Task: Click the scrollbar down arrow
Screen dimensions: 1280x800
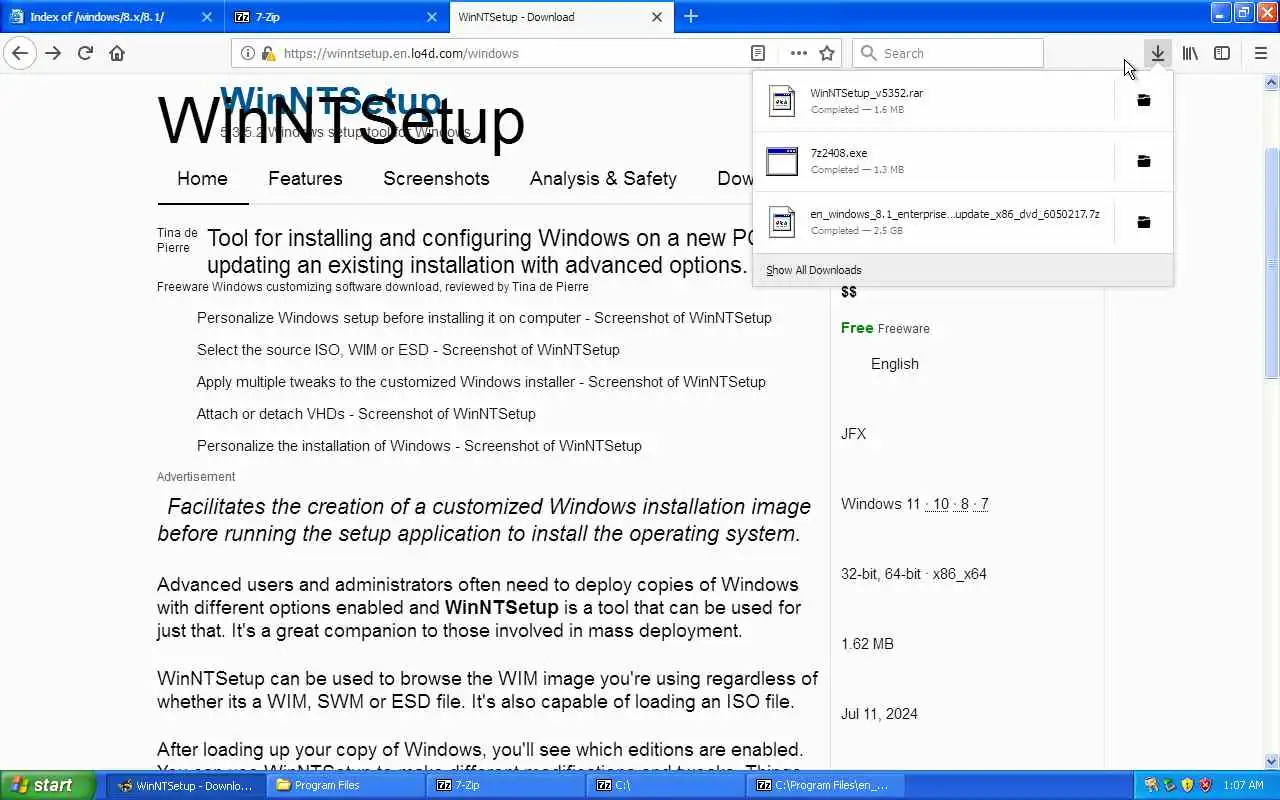Action: [x=1272, y=761]
